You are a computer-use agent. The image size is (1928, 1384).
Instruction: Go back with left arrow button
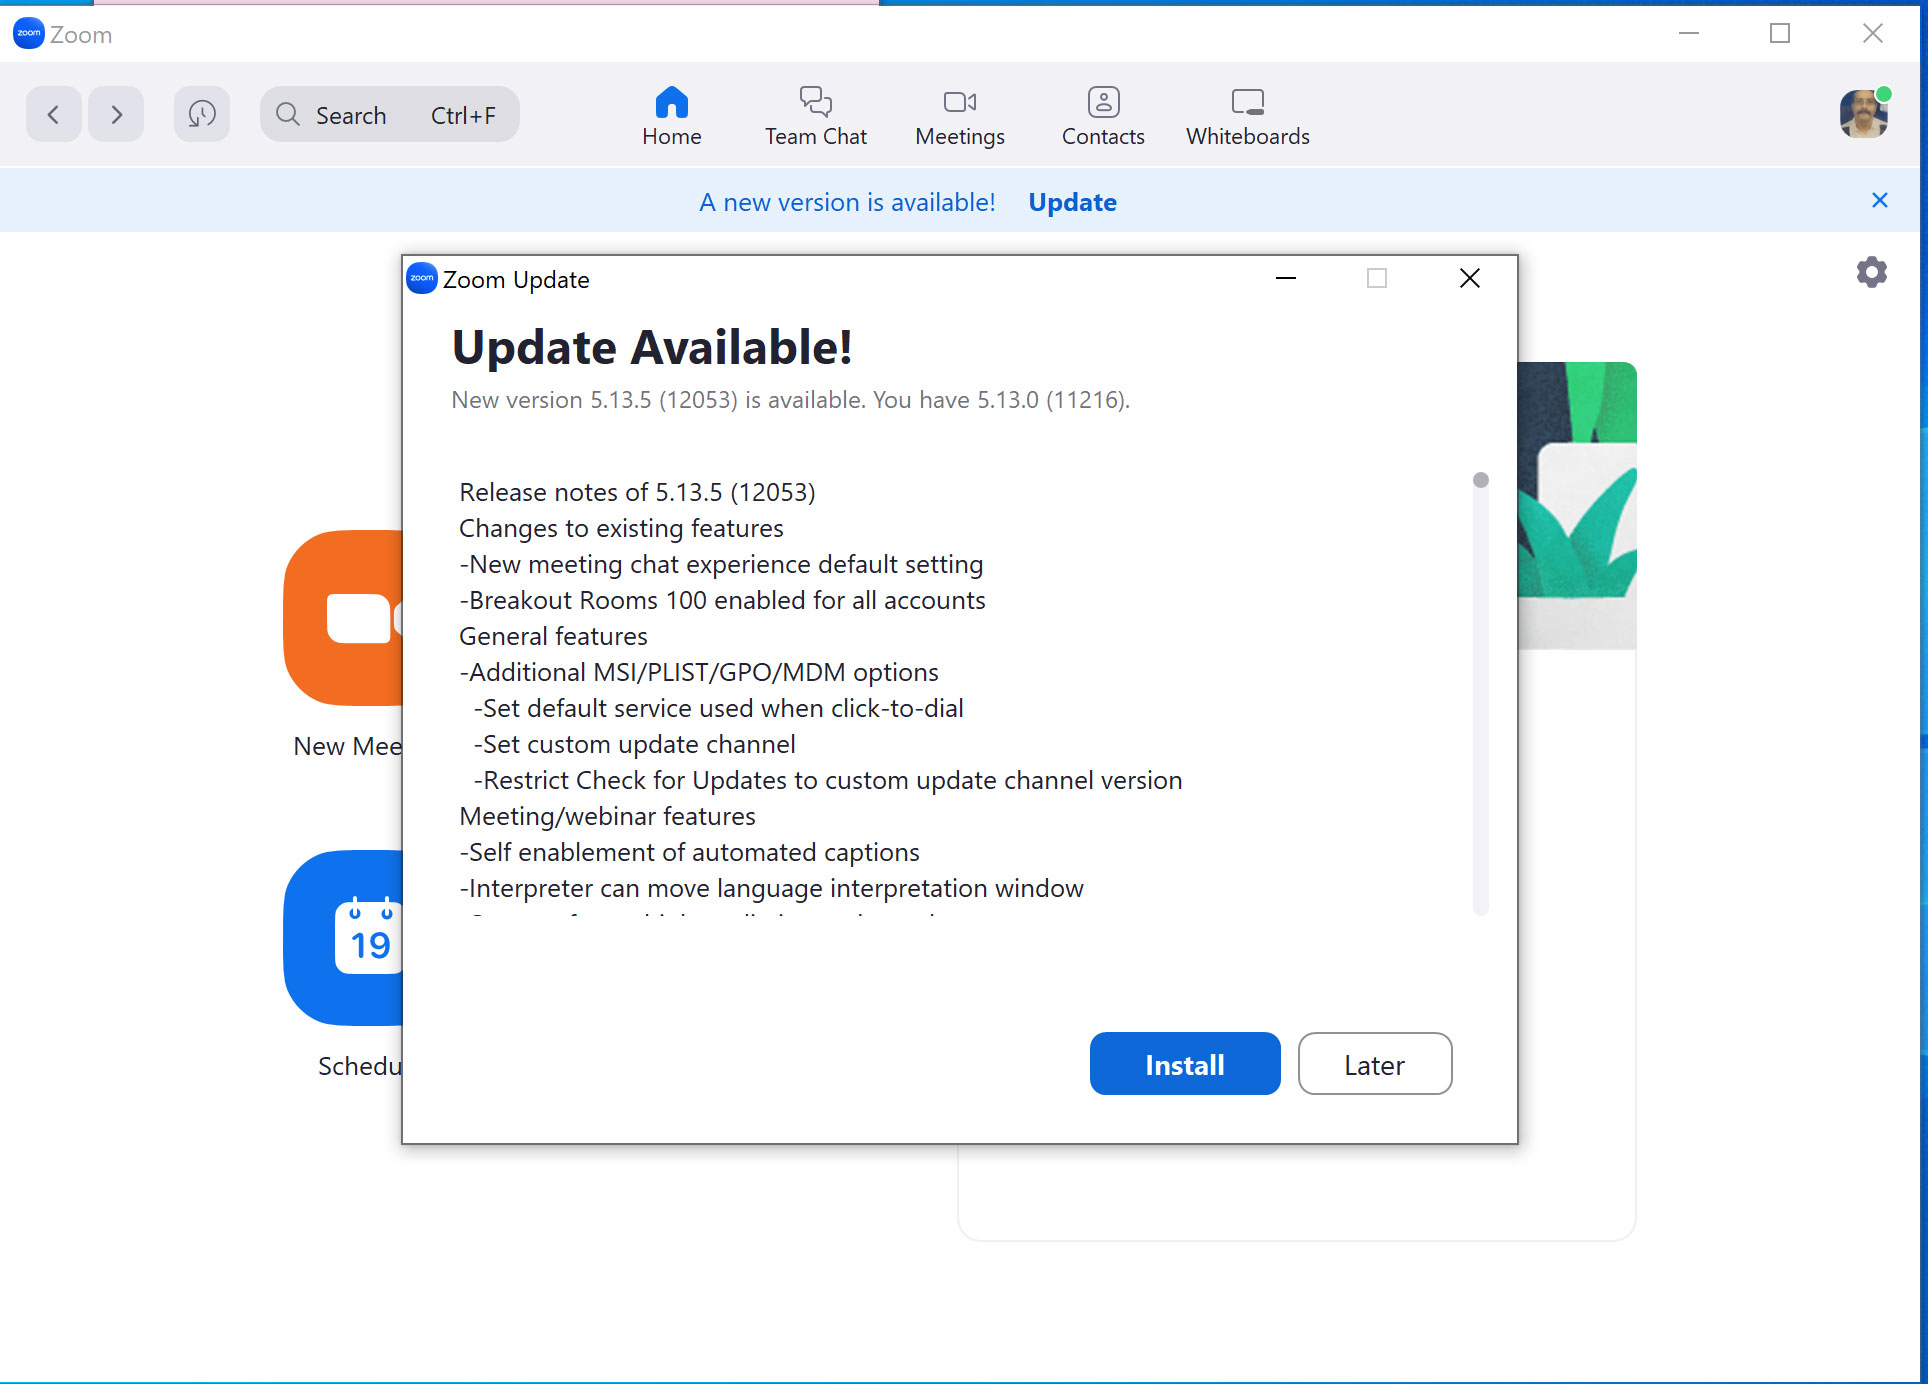click(x=54, y=114)
